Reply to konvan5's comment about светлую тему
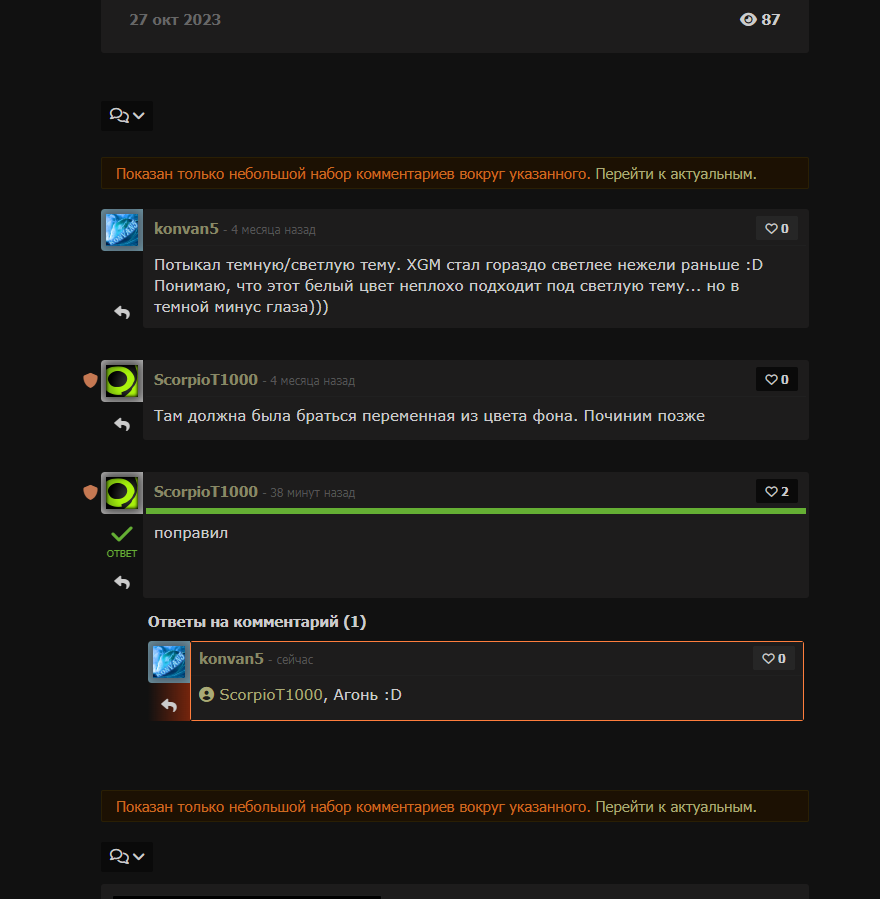Image resolution: width=880 pixels, height=899 pixels. click(122, 312)
